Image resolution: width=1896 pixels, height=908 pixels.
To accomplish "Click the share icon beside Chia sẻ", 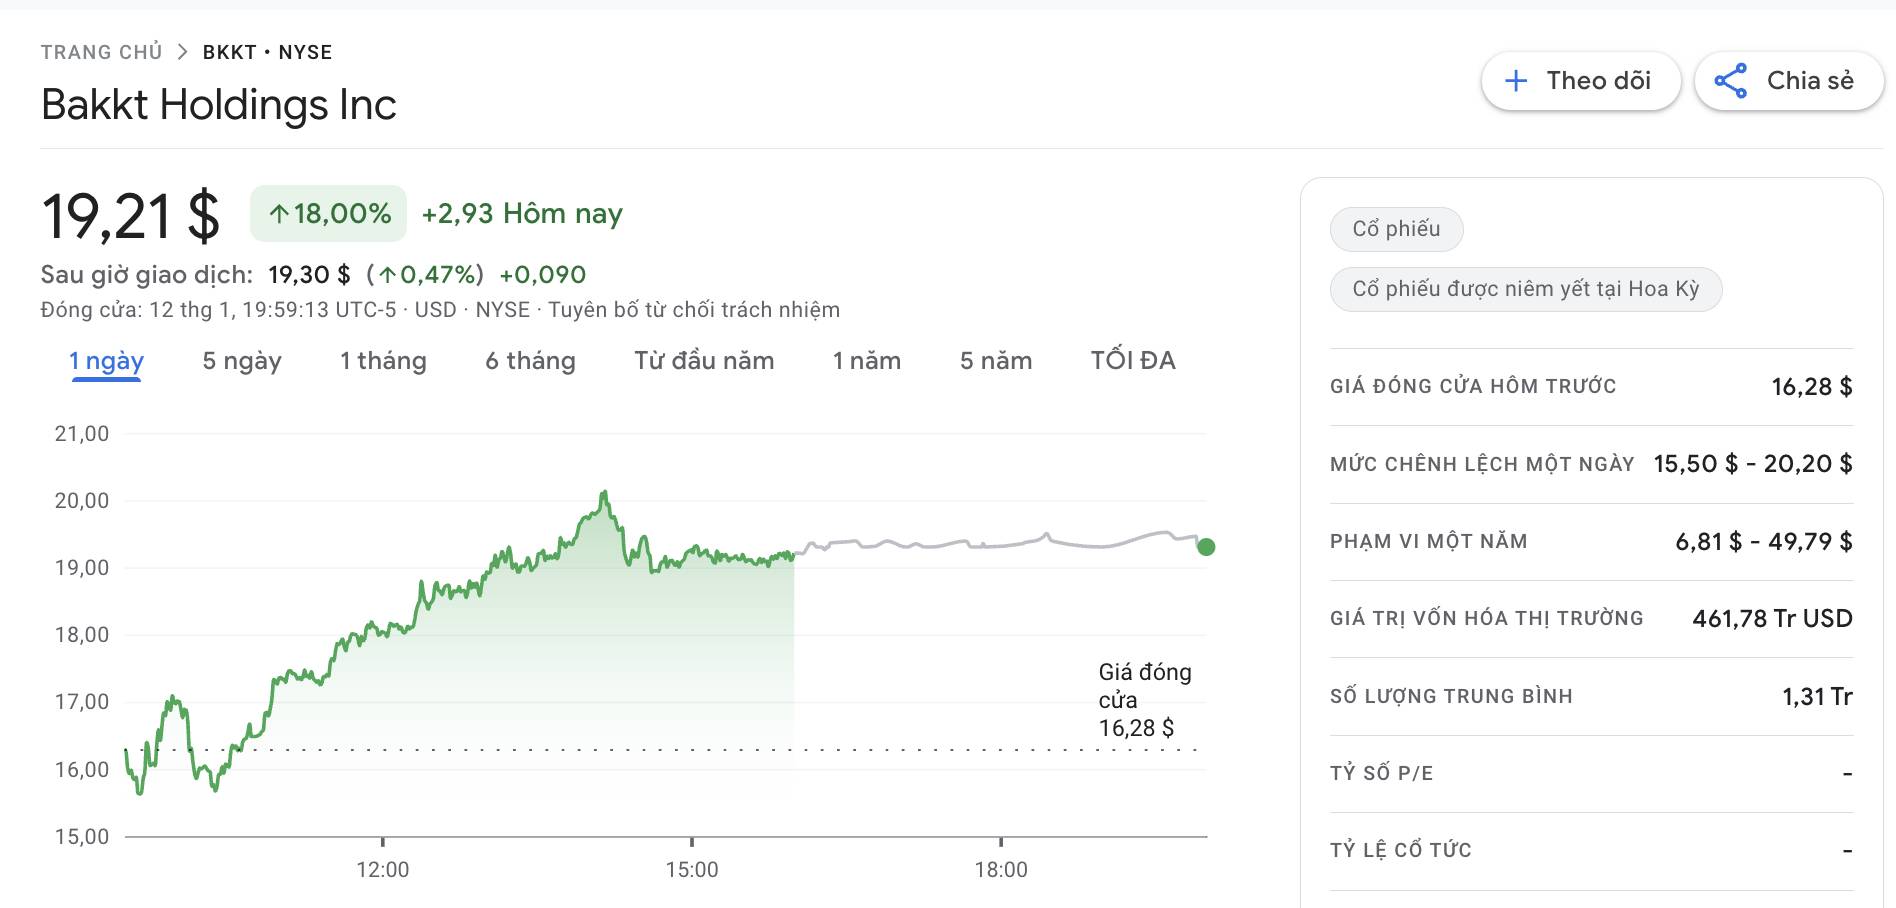I will [x=1730, y=81].
